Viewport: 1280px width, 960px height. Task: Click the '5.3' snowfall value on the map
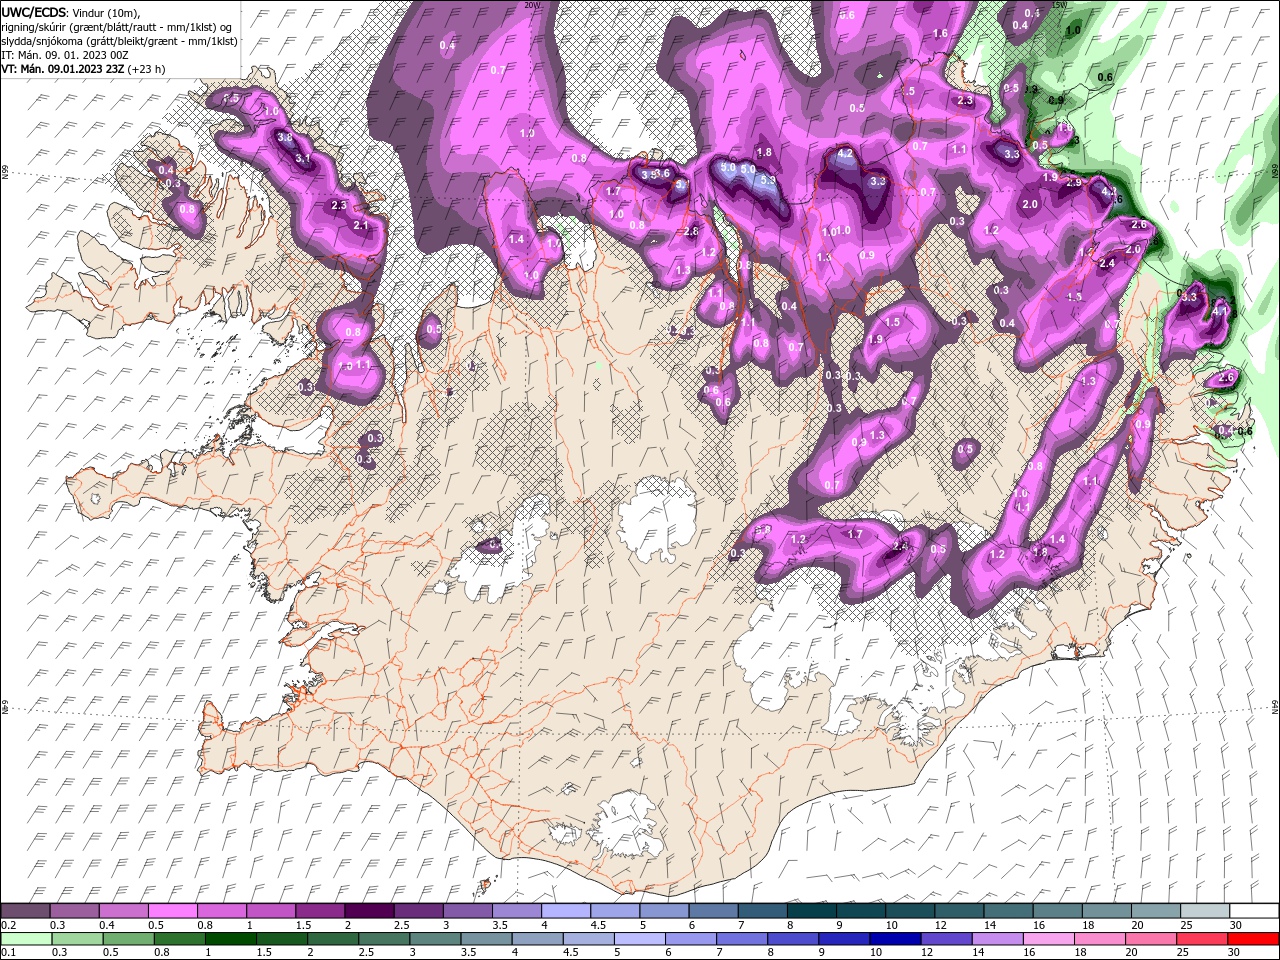pos(768,181)
